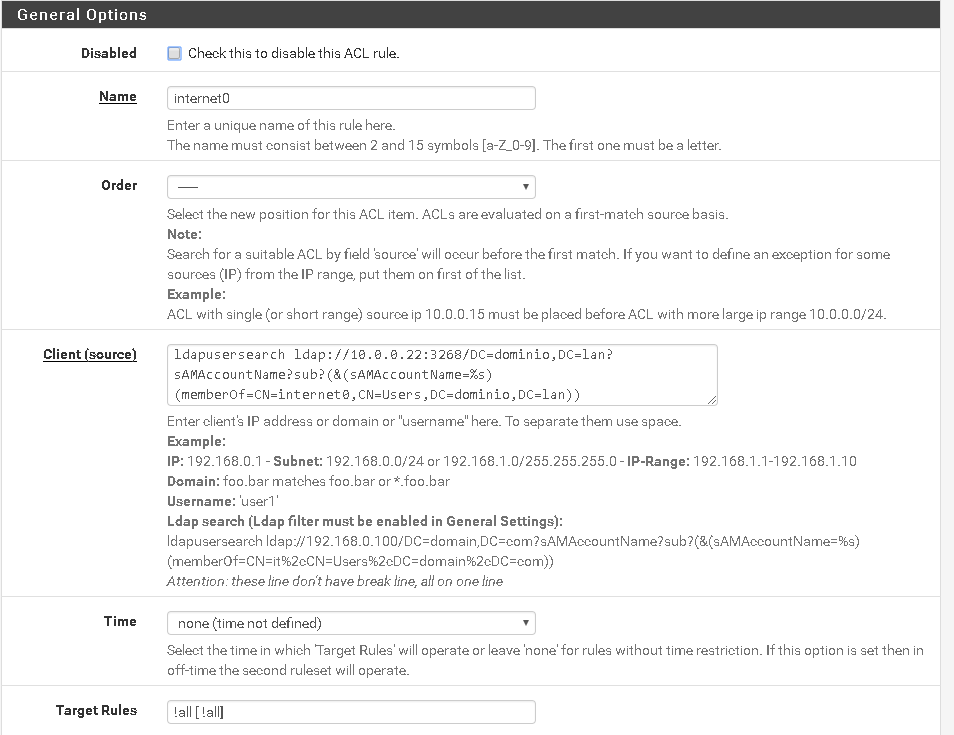
Task: Click the 'Check this to disable this ACL rule' label
Action: pyautogui.click(x=293, y=54)
